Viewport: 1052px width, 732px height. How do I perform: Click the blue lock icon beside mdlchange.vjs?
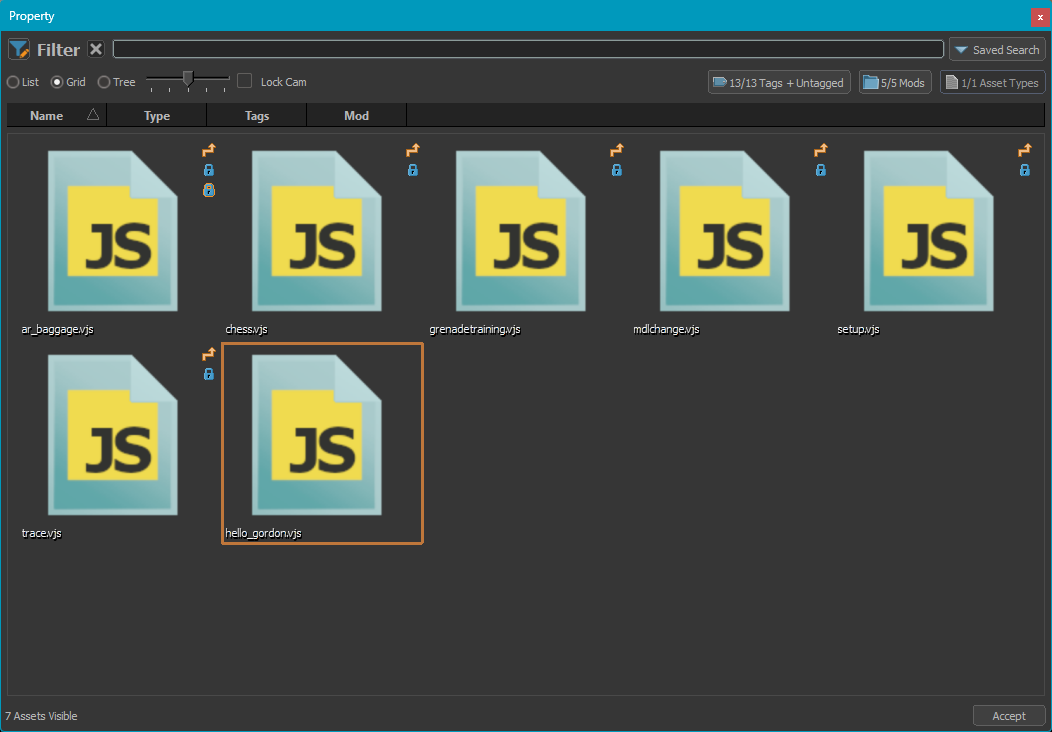pyautogui.click(x=821, y=170)
